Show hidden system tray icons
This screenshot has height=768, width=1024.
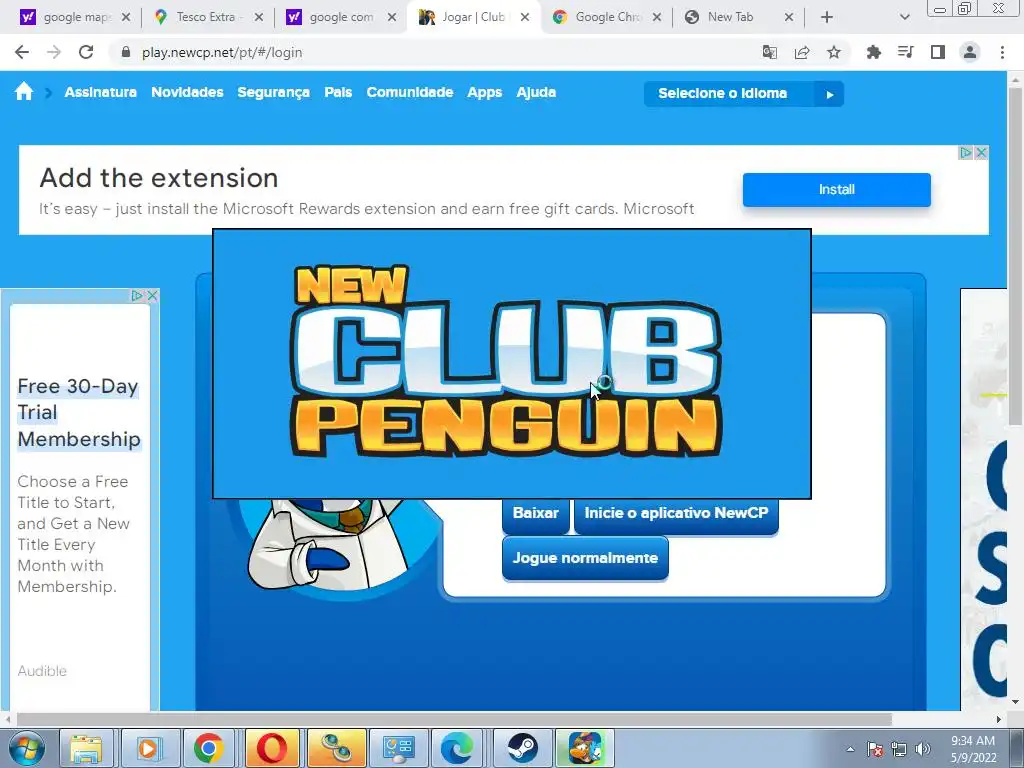tap(850, 749)
